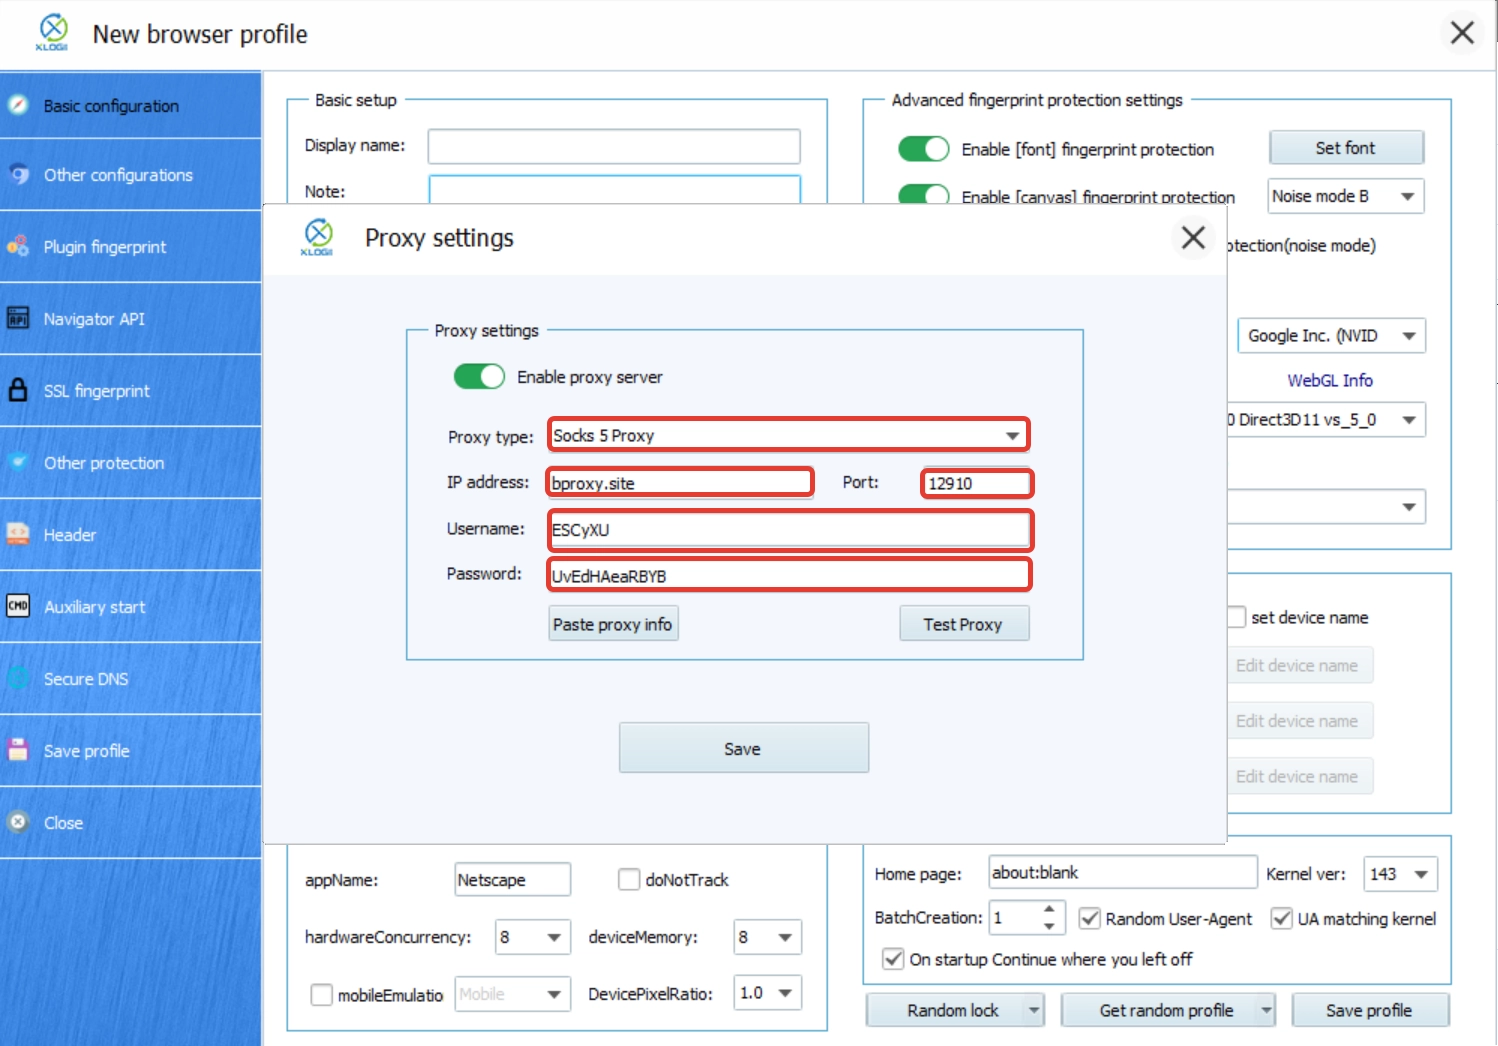Image resolution: width=1498 pixels, height=1046 pixels.
Task: Uncheck the Random User-Agent checkbox
Action: tap(1090, 919)
